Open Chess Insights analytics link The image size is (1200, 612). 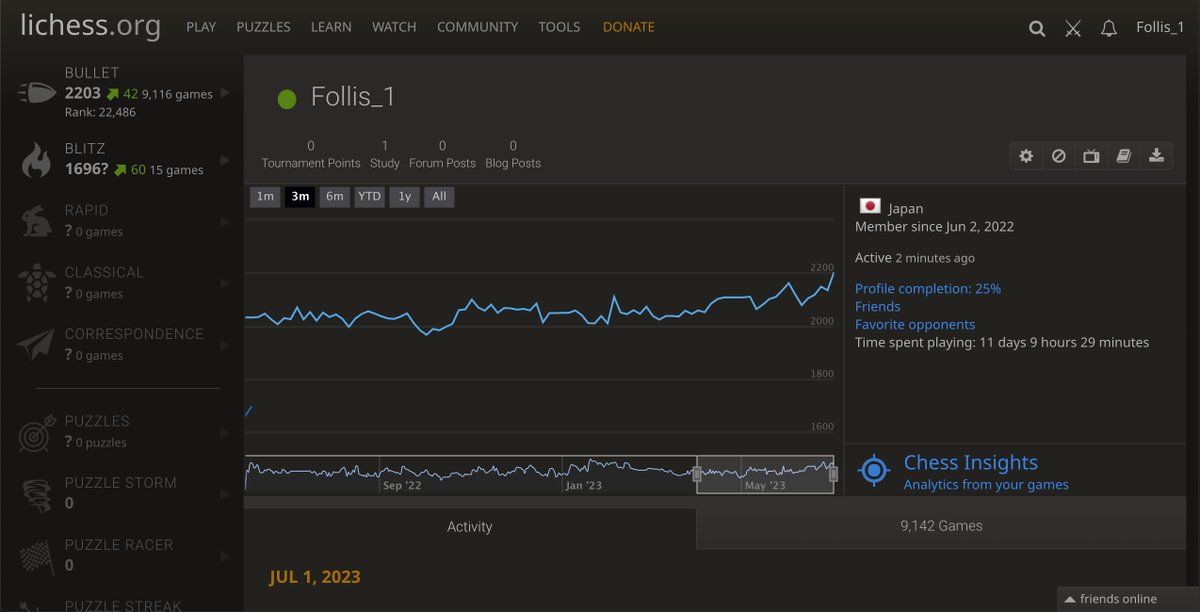coord(986,484)
